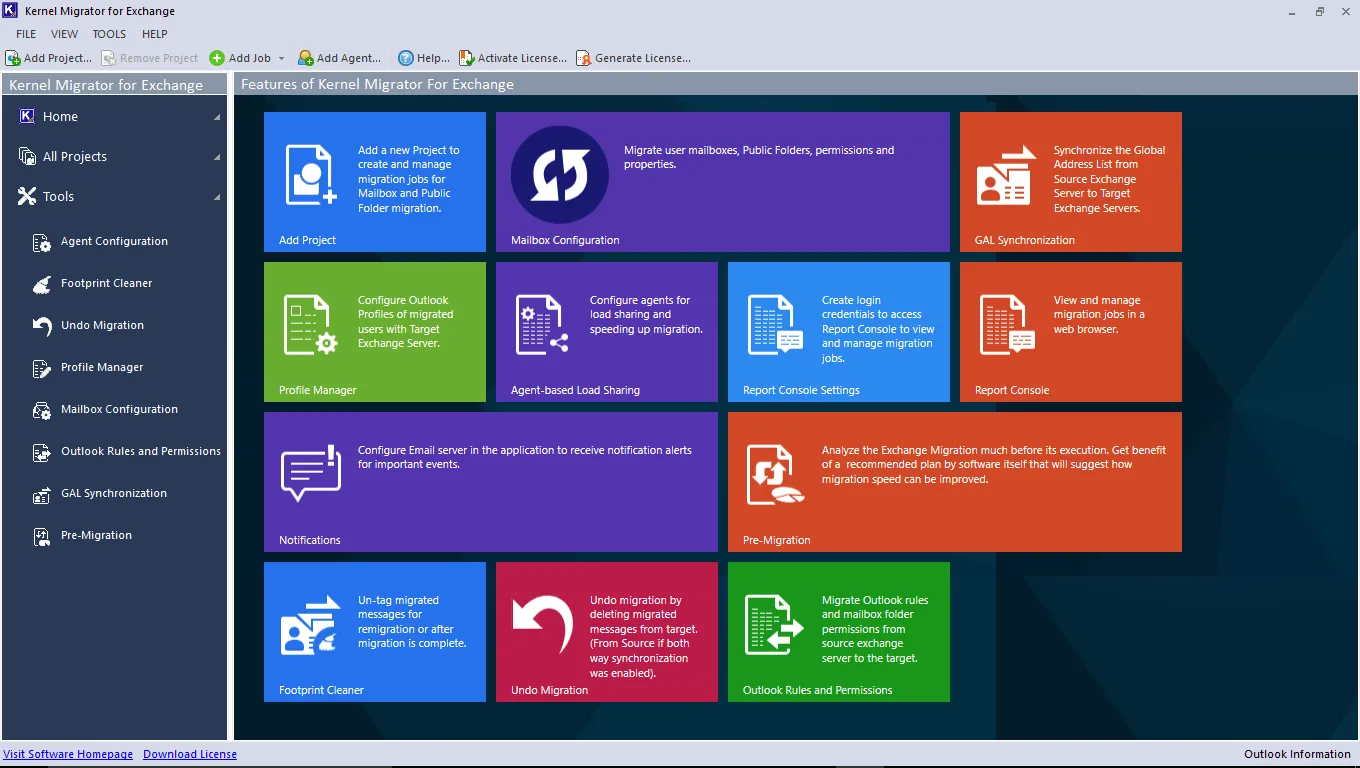This screenshot has height=768, width=1360.
Task: Open the Add Project tile label
Action: pyautogui.click(x=307, y=240)
